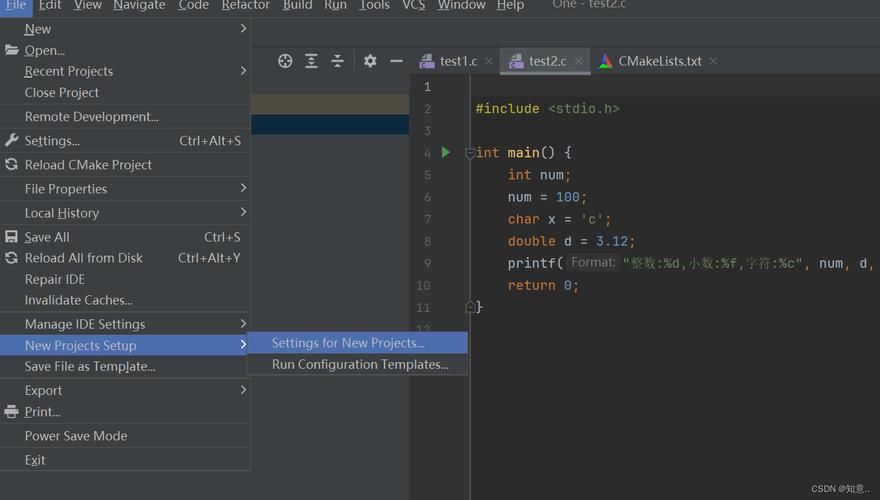Switch to the test1.c tab
The image size is (880, 500).
click(x=455, y=61)
